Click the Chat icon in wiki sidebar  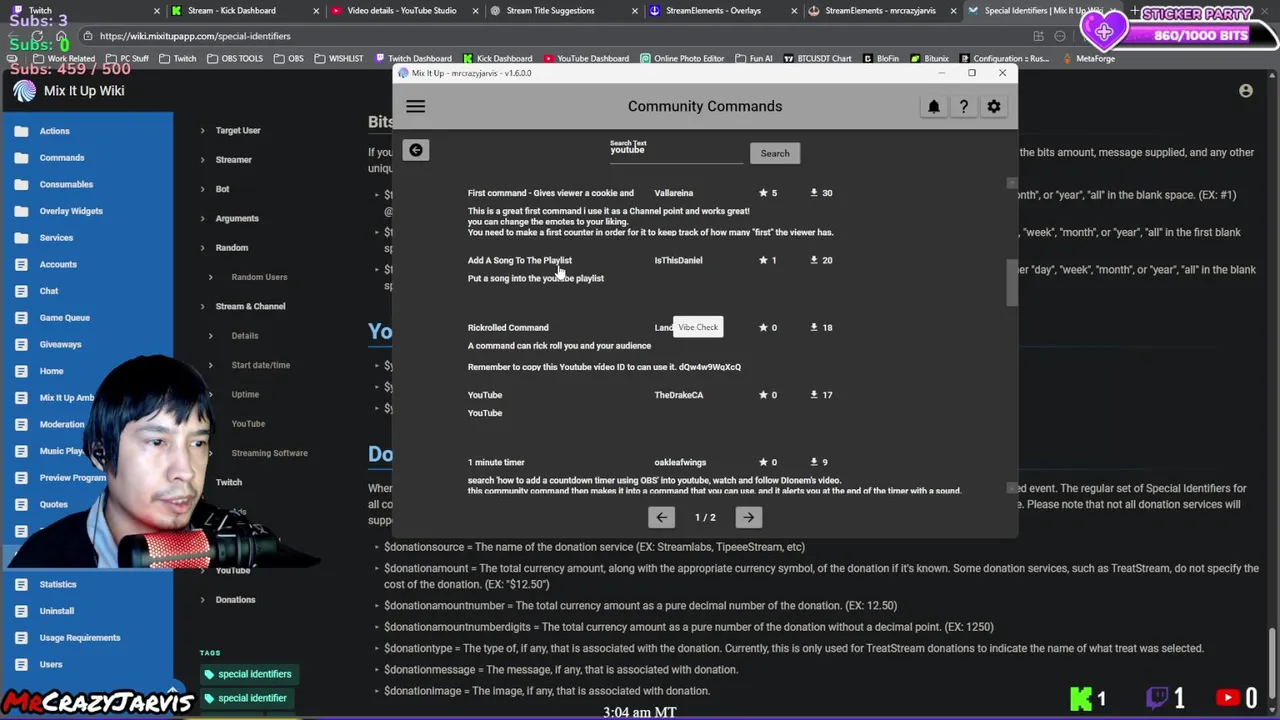click(22, 291)
